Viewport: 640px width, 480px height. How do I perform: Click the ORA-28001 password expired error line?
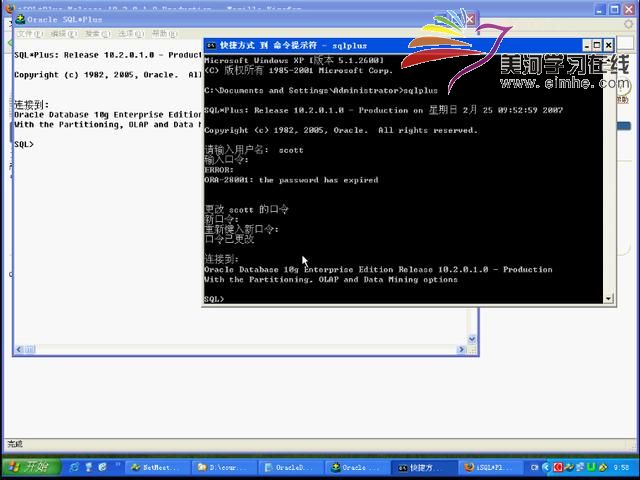point(291,180)
